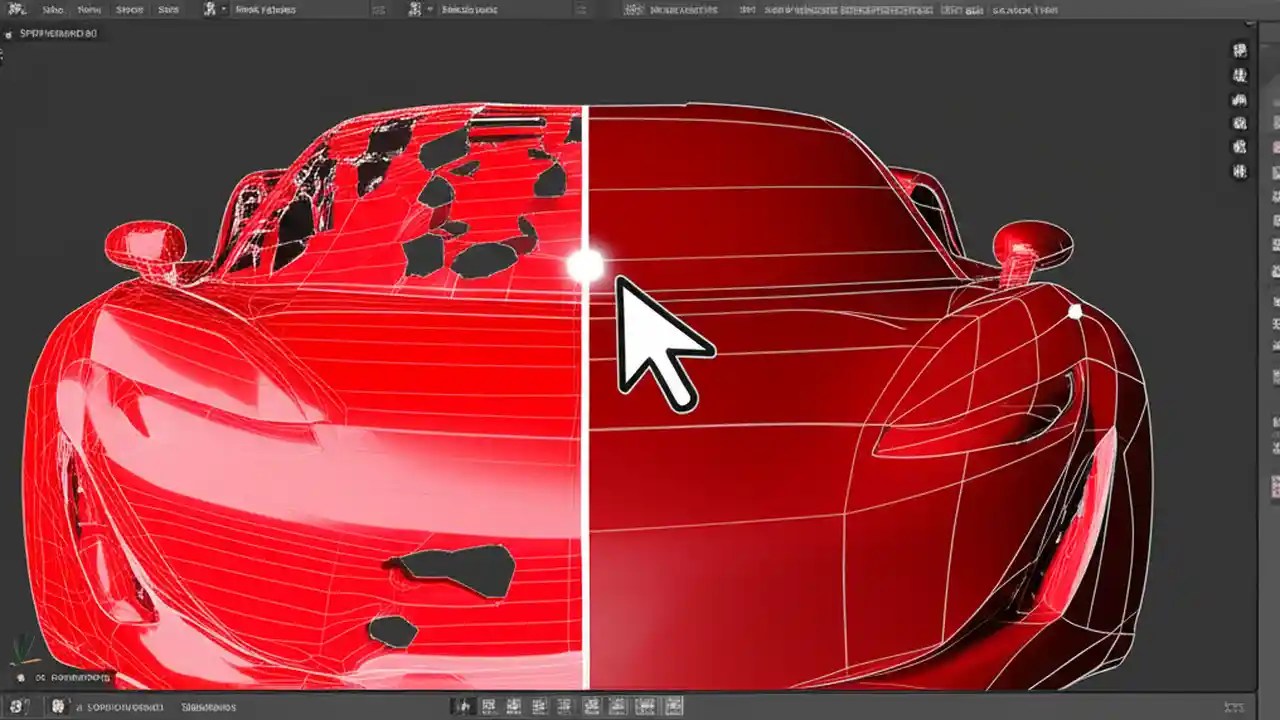Select the snapping magnet icon in the toolbar
The width and height of the screenshot is (1280, 720).
click(415, 9)
